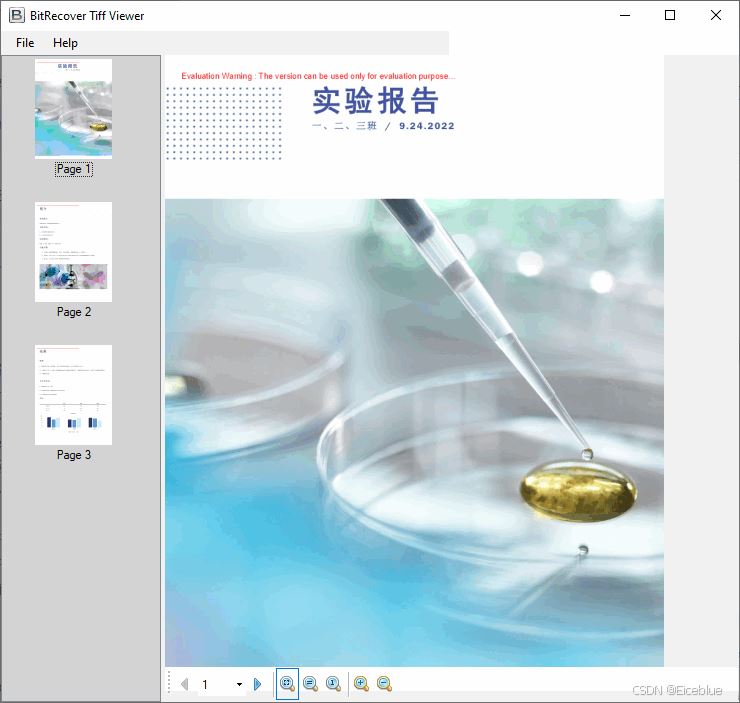Activate the fit-to-page zoom magnifier
Screen dimensions: 740x703
click(x=287, y=684)
